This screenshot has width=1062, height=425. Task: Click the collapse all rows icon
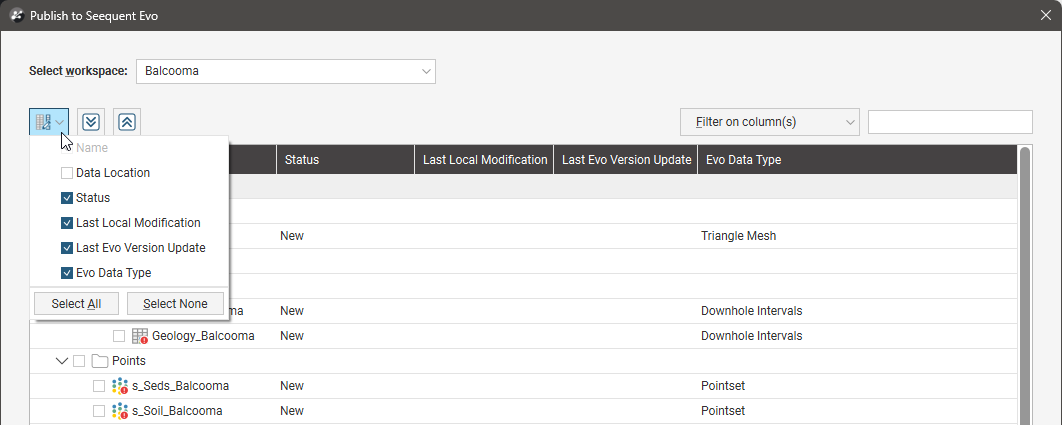coord(127,122)
